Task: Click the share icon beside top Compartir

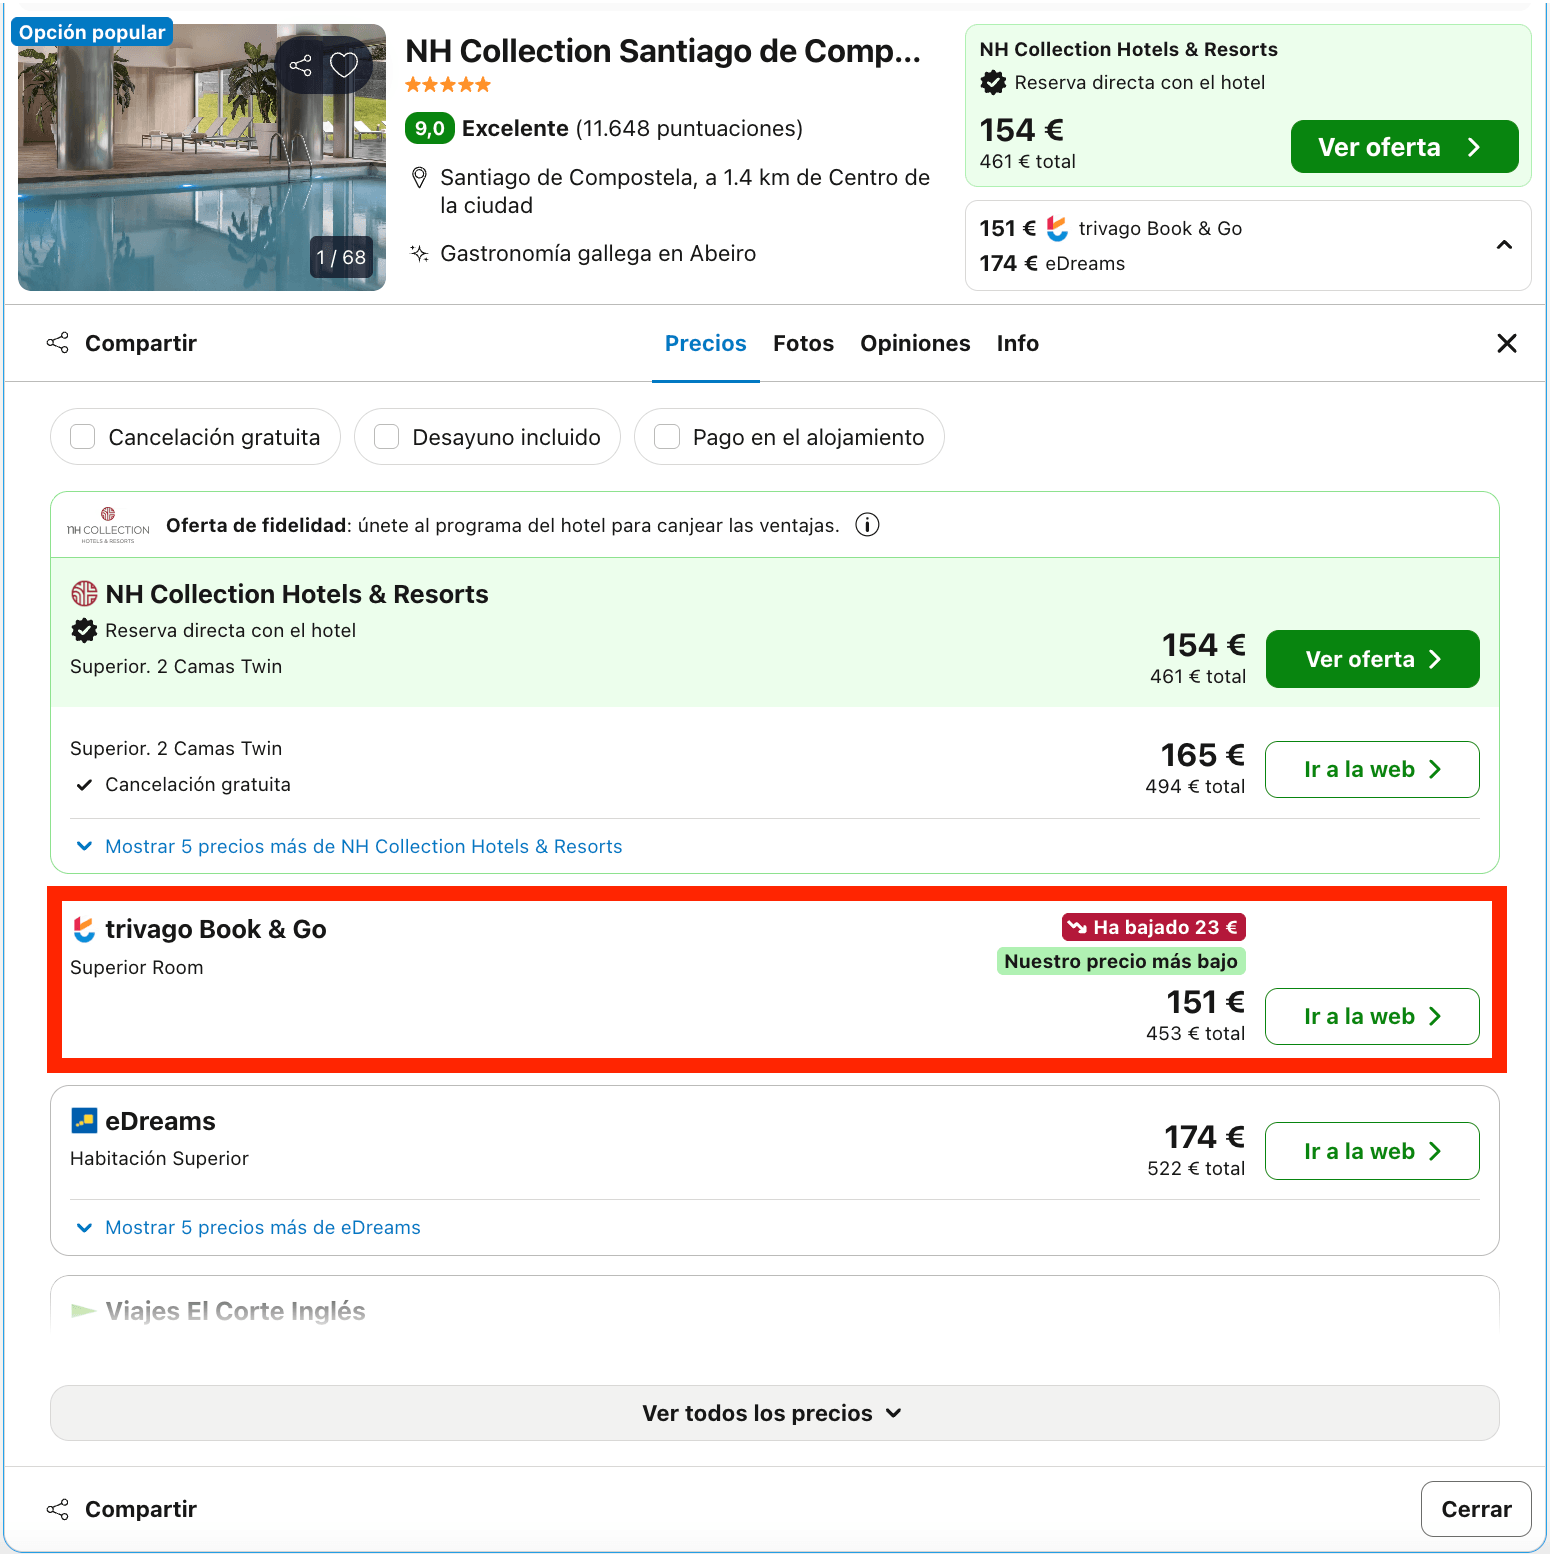Action: coord(58,343)
